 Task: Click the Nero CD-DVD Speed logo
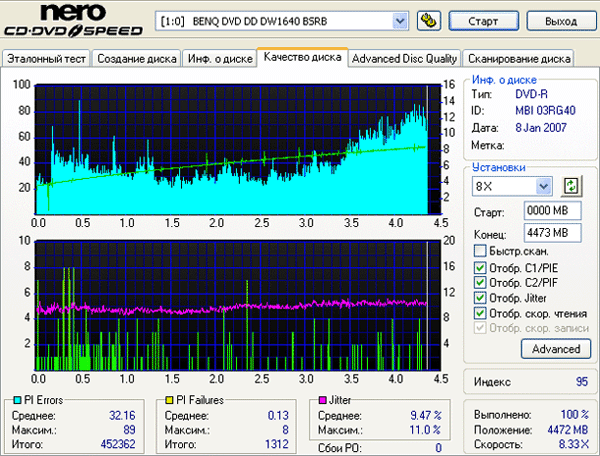(75, 20)
